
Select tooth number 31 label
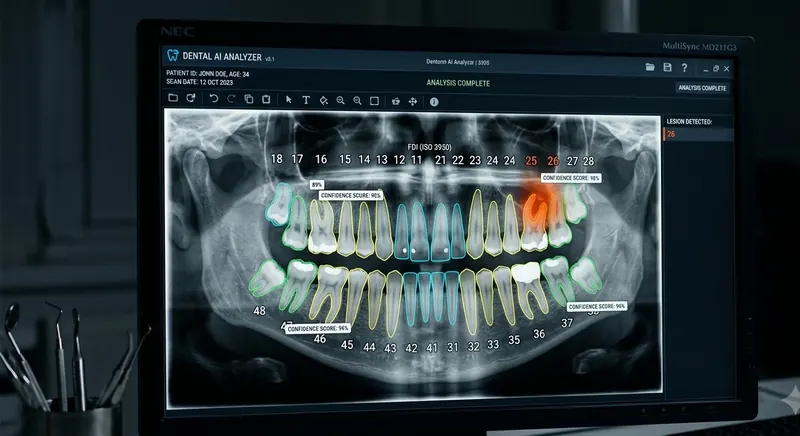tap(453, 347)
